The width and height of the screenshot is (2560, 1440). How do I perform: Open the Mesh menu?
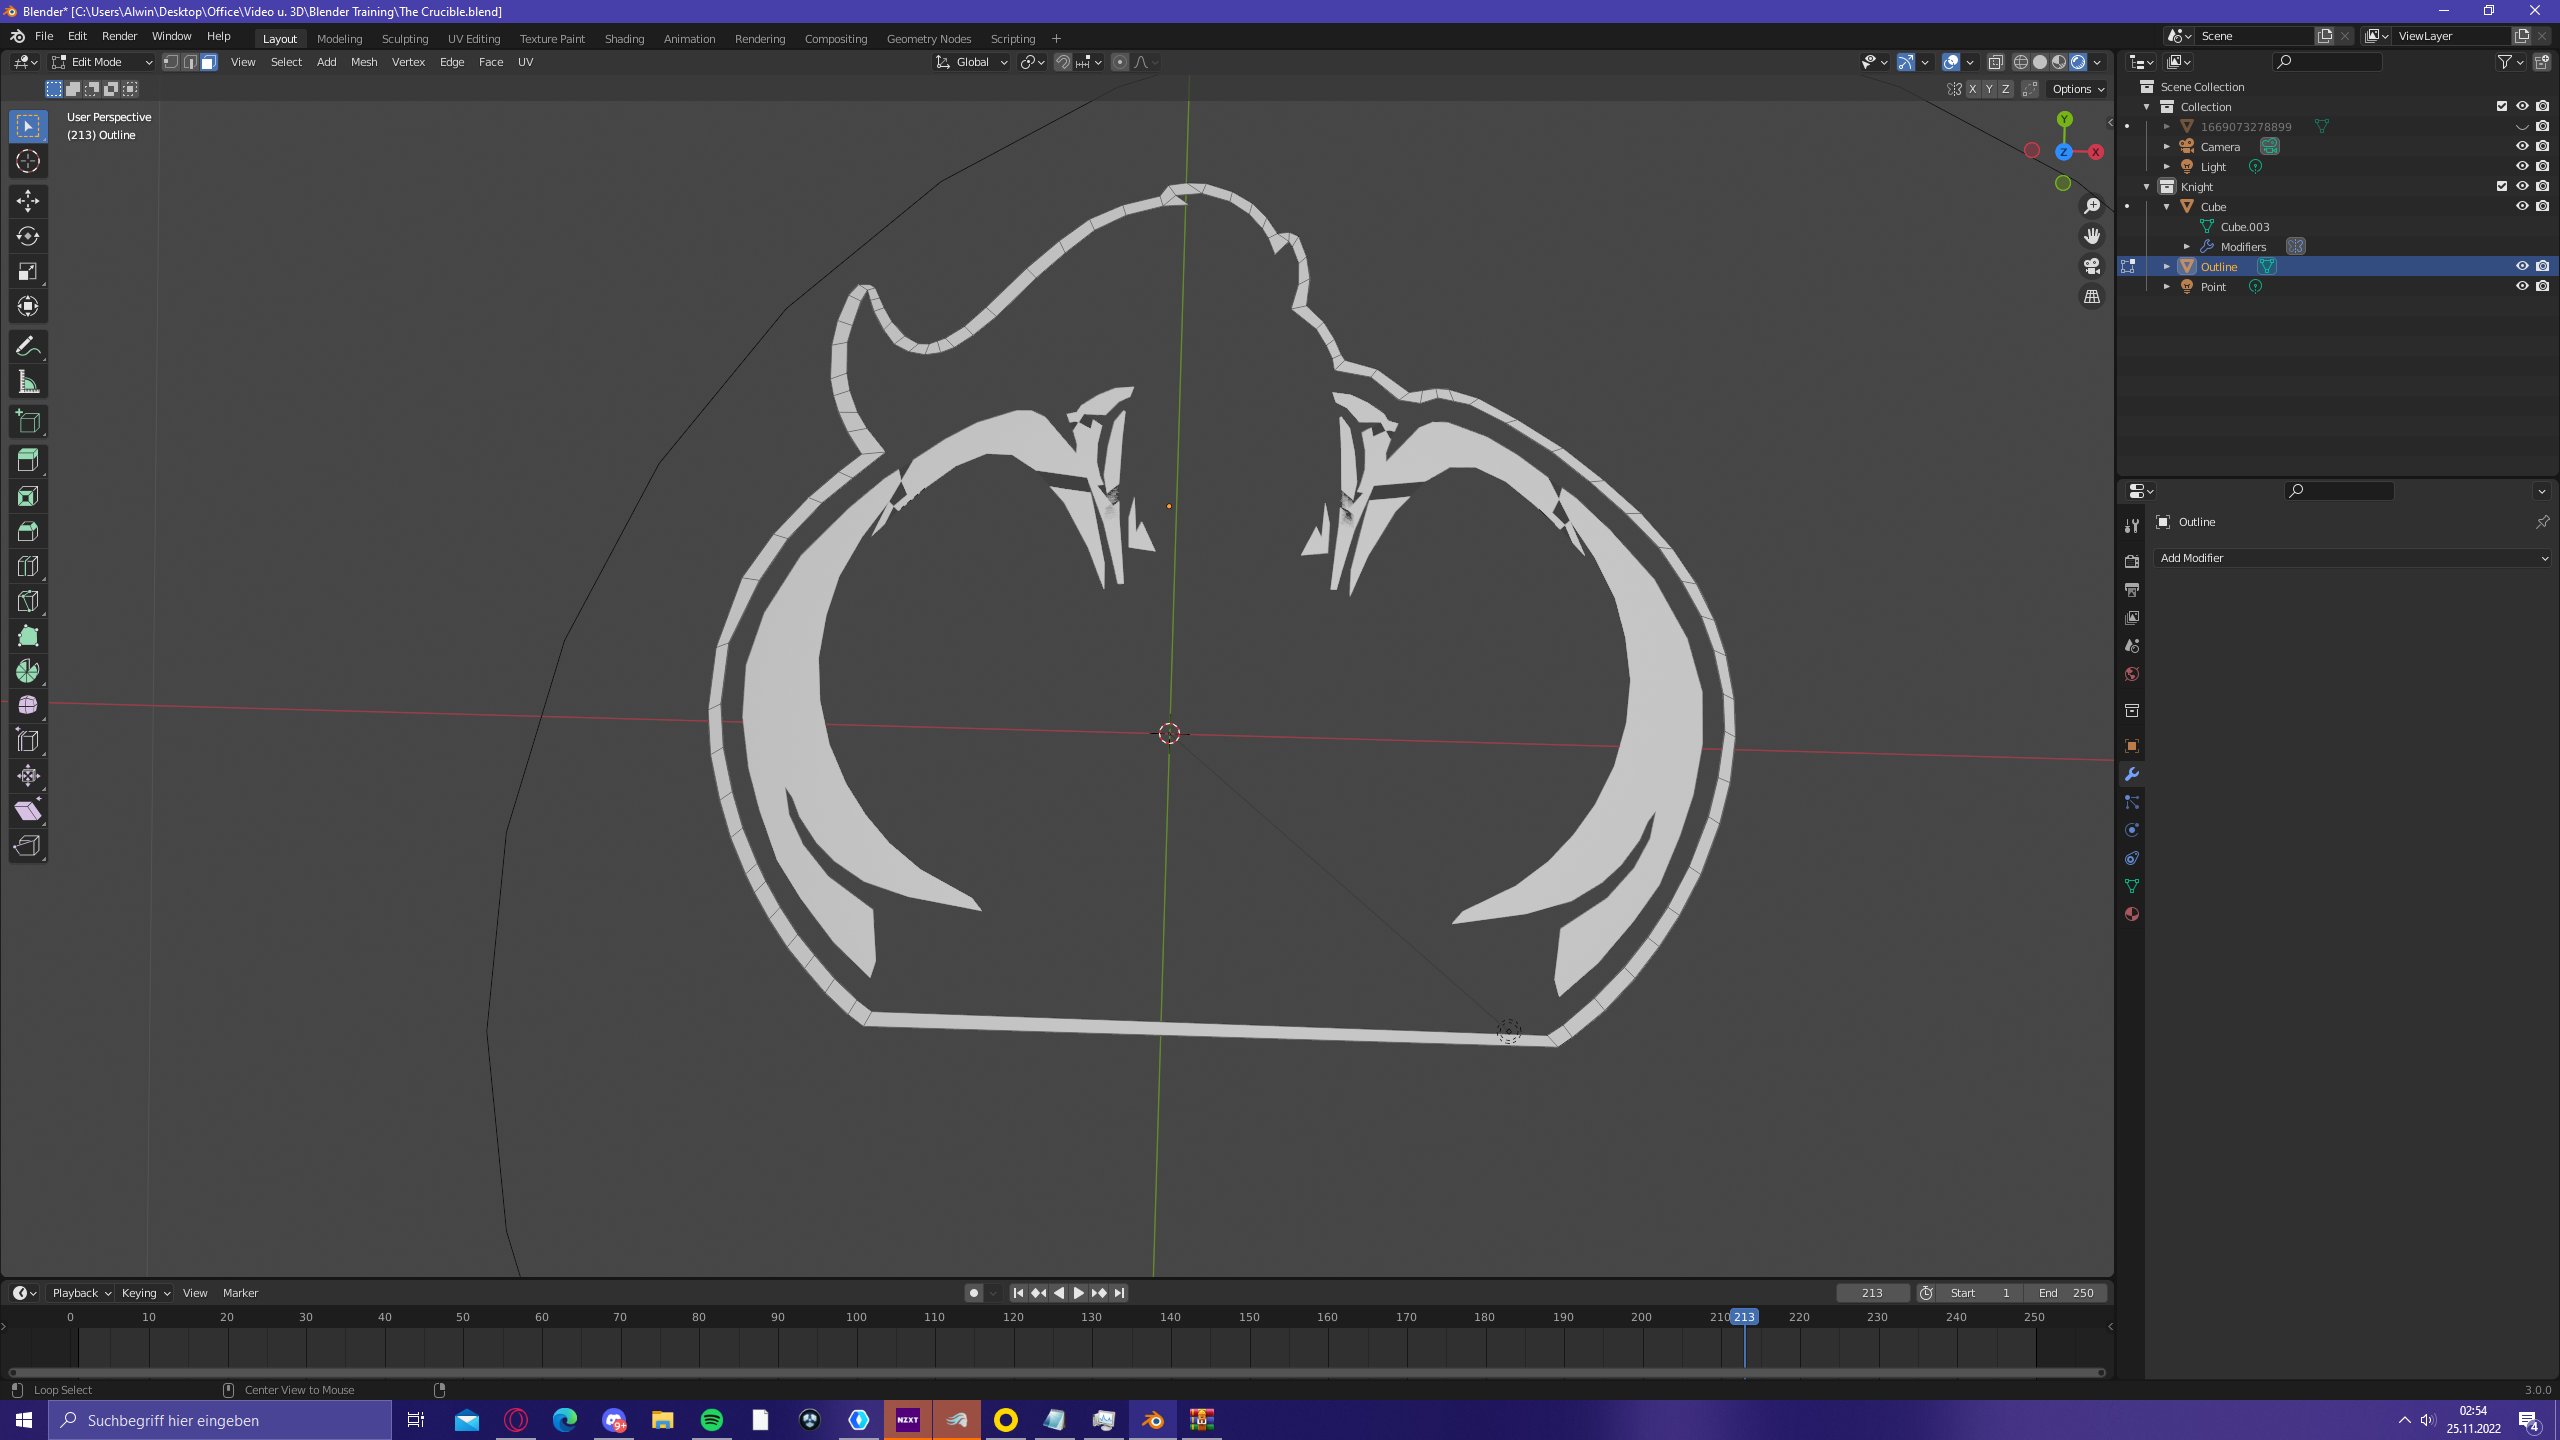click(363, 62)
